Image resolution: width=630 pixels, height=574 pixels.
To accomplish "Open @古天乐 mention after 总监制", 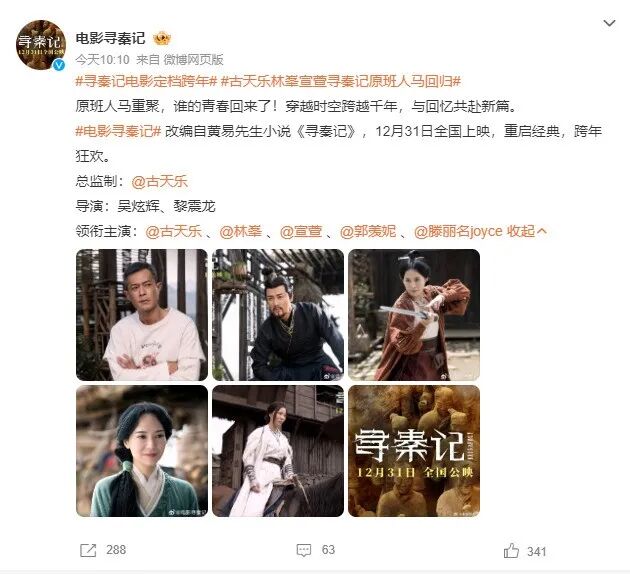I will pyautogui.click(x=160, y=181).
